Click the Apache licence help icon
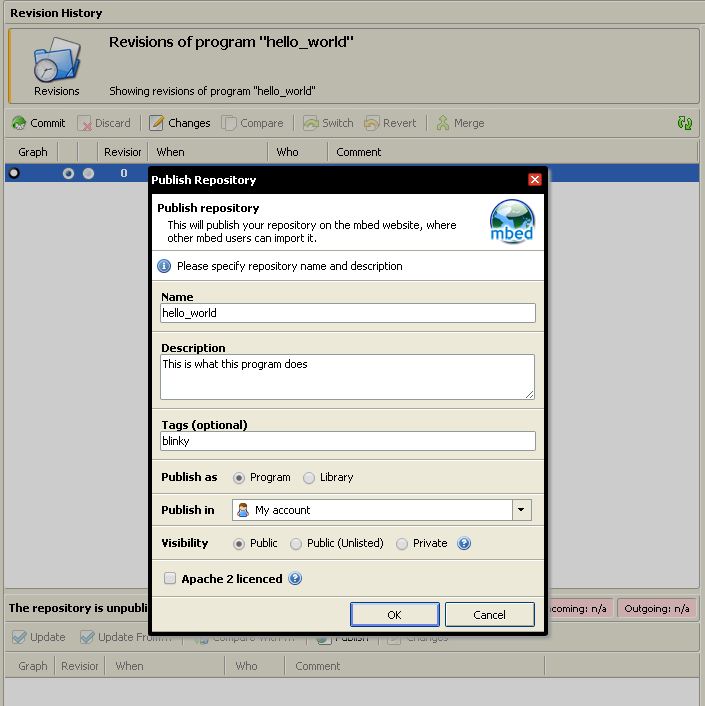 coord(295,579)
